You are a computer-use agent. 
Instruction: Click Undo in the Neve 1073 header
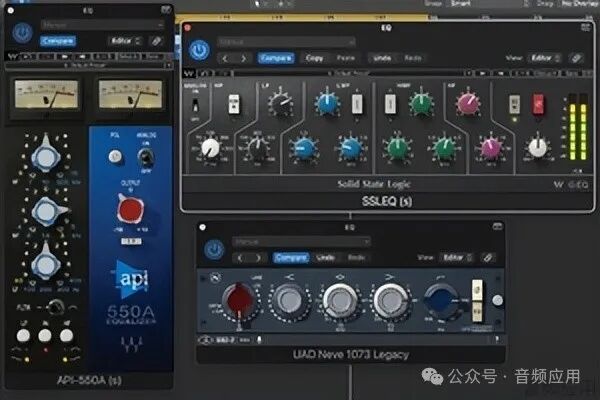(326, 258)
